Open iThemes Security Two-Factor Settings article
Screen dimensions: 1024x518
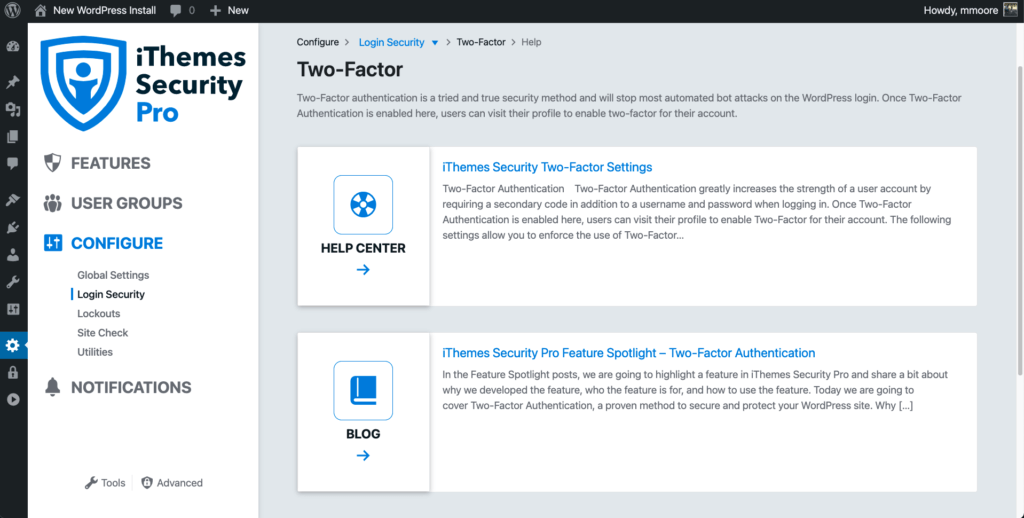(547, 167)
